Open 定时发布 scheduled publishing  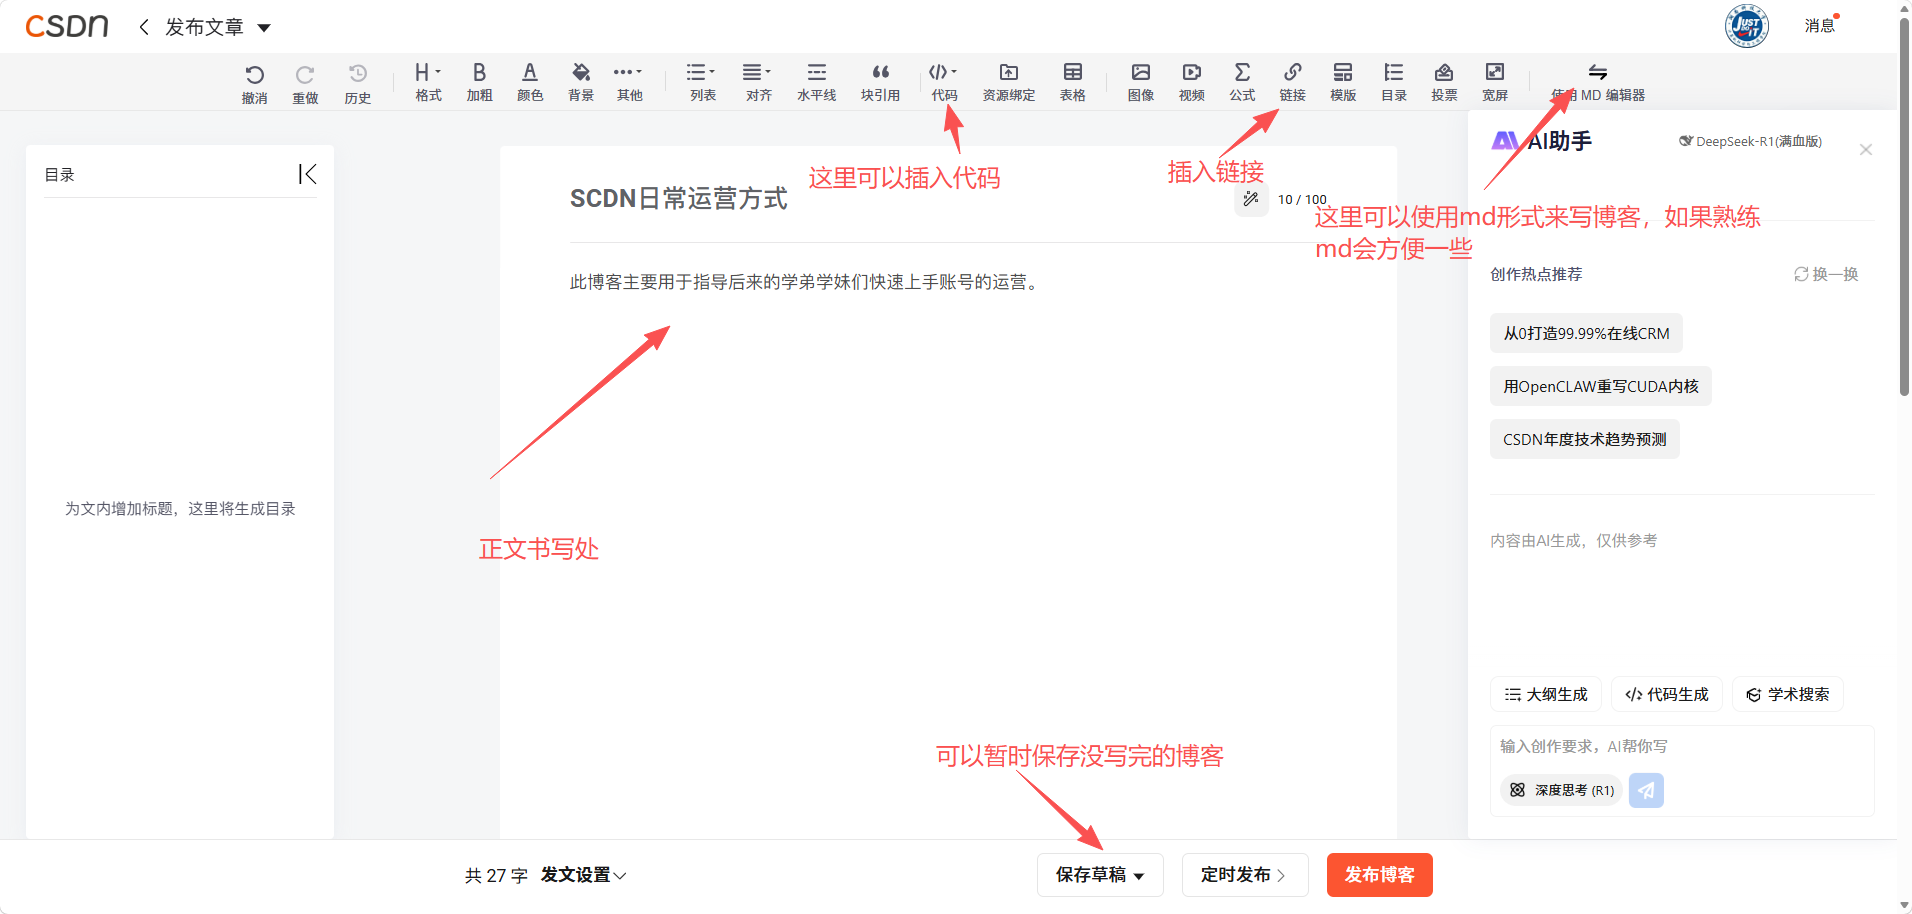(1243, 875)
